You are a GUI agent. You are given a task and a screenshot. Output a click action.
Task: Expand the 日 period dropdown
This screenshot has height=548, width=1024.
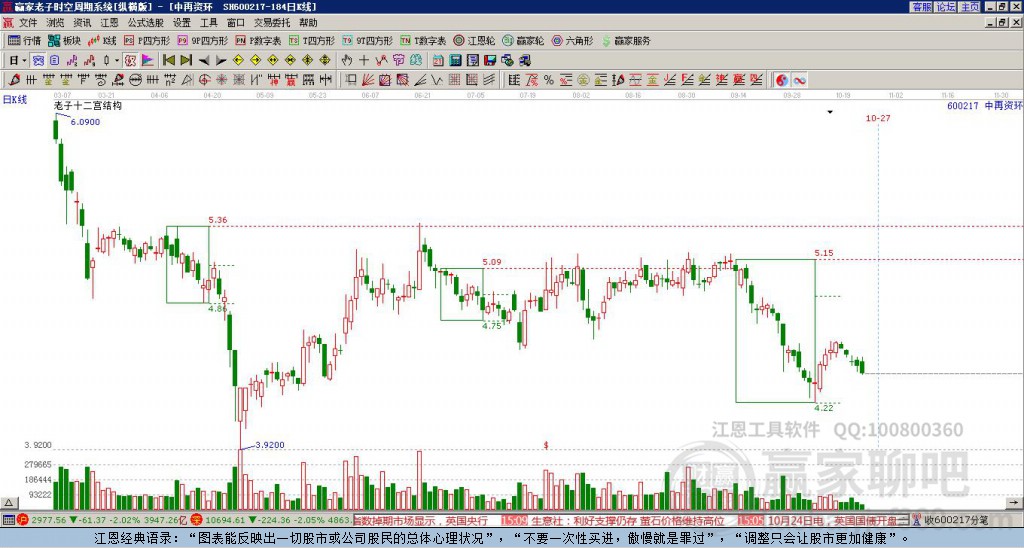[x=24, y=60]
